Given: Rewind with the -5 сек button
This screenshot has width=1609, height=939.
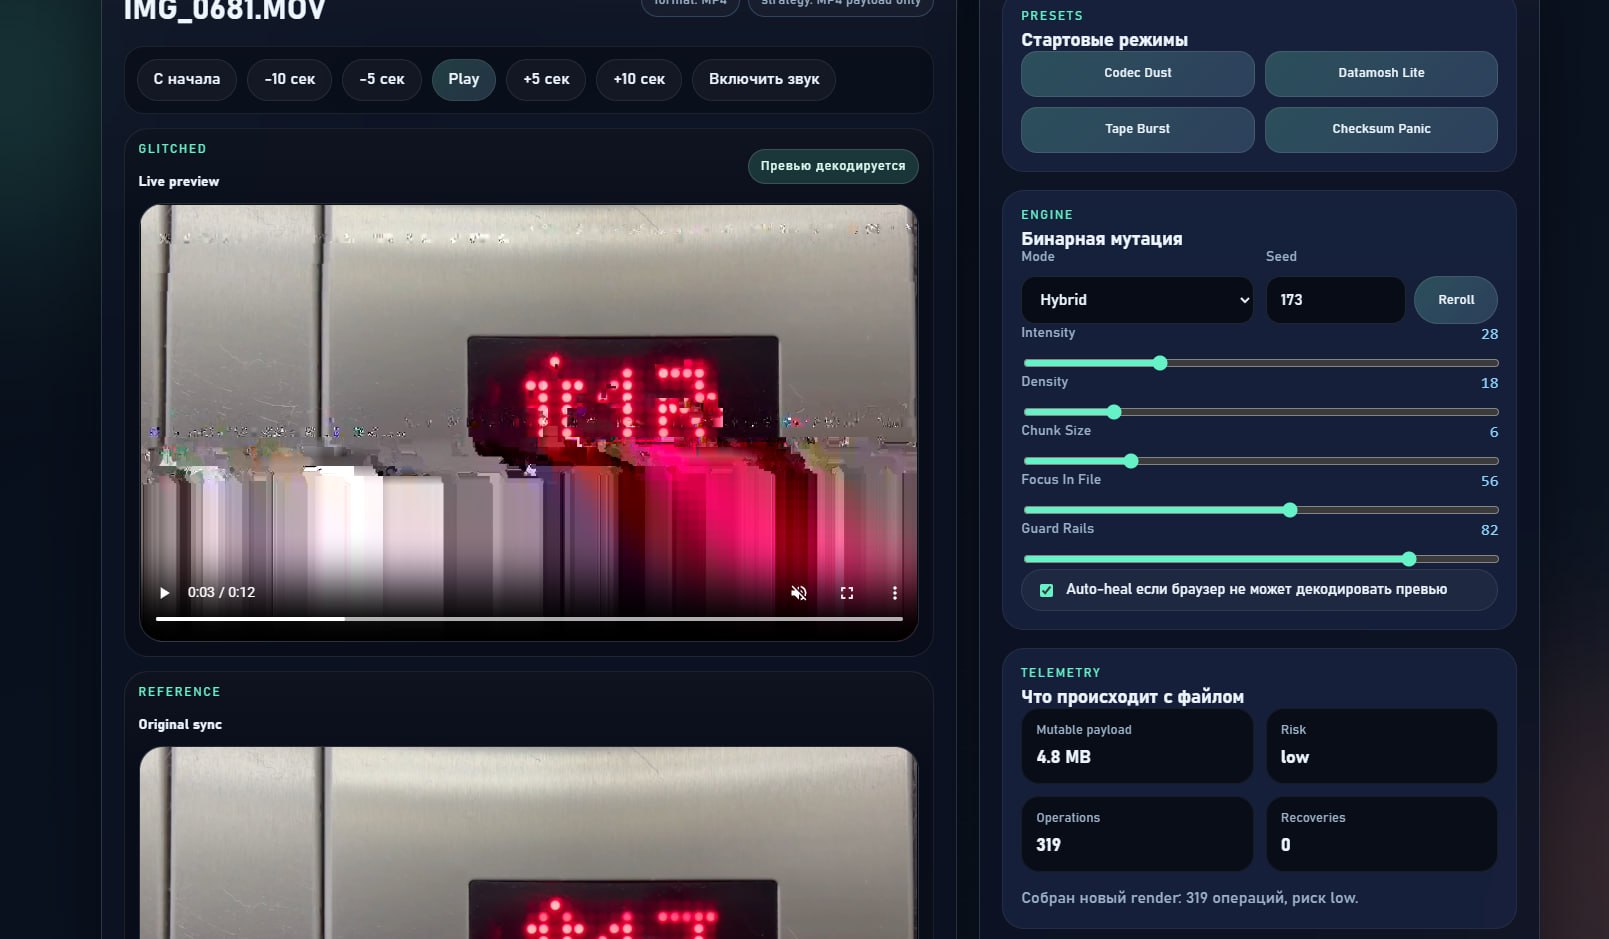Looking at the screenshot, I should (382, 80).
